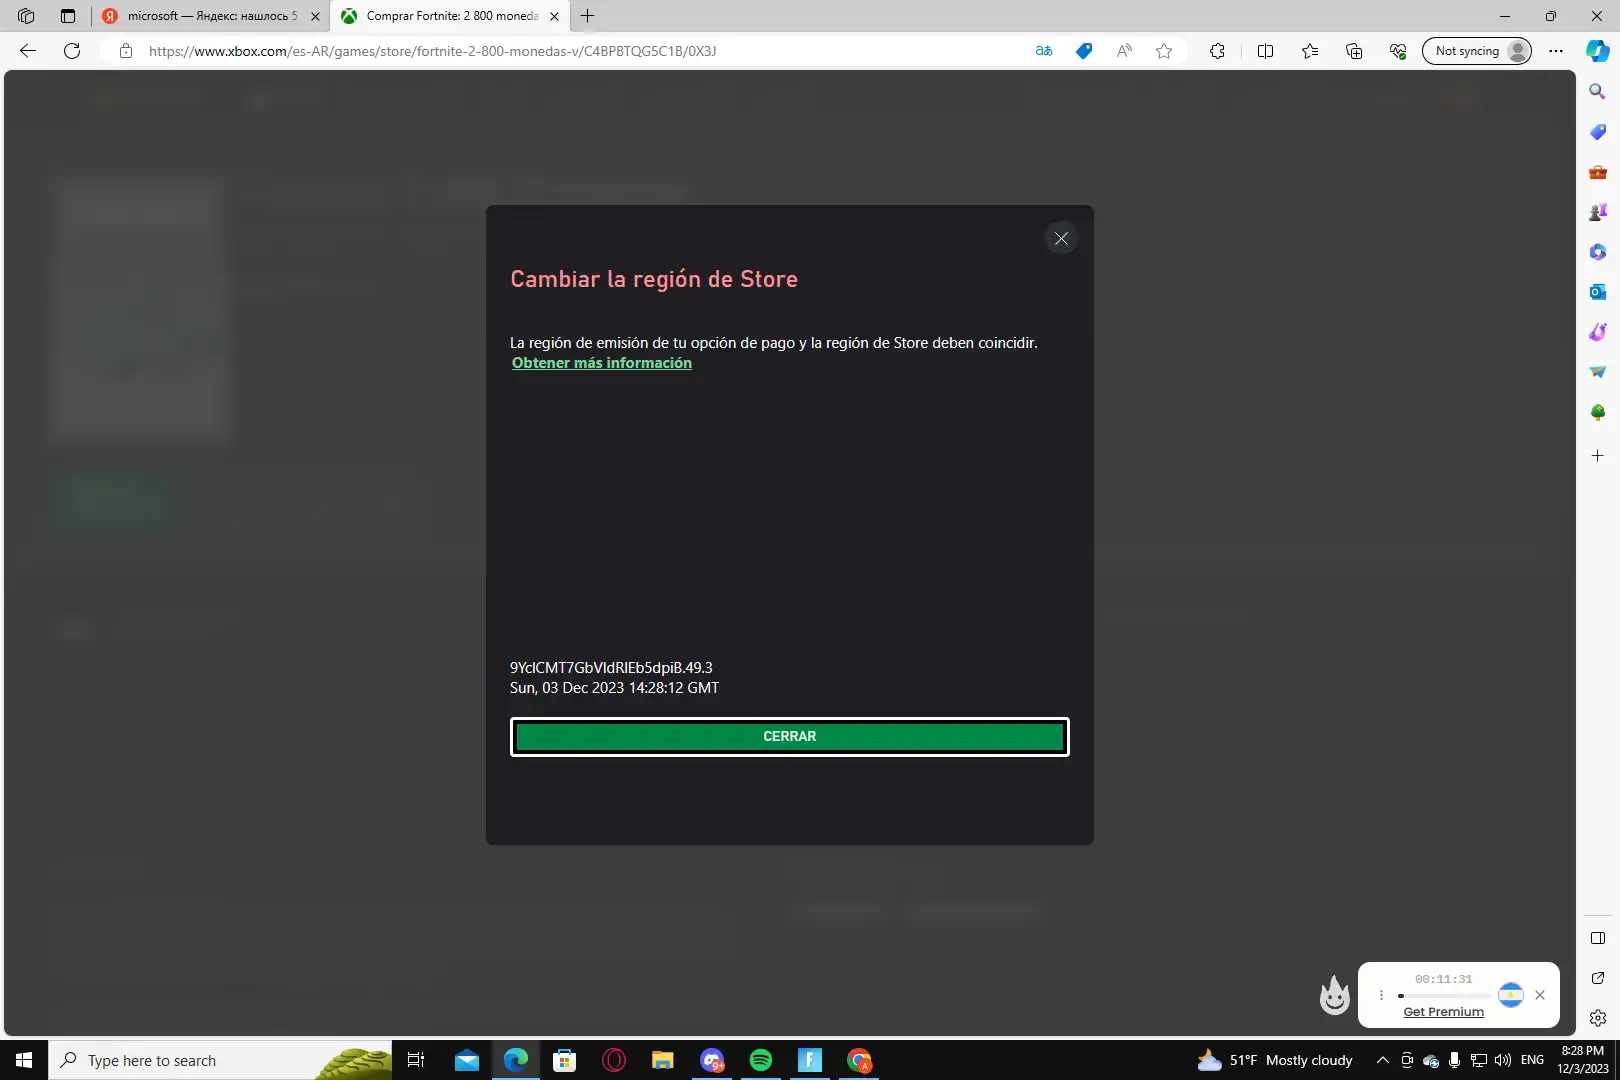Activate Read aloud icon
The width and height of the screenshot is (1620, 1080).
tap(1124, 51)
